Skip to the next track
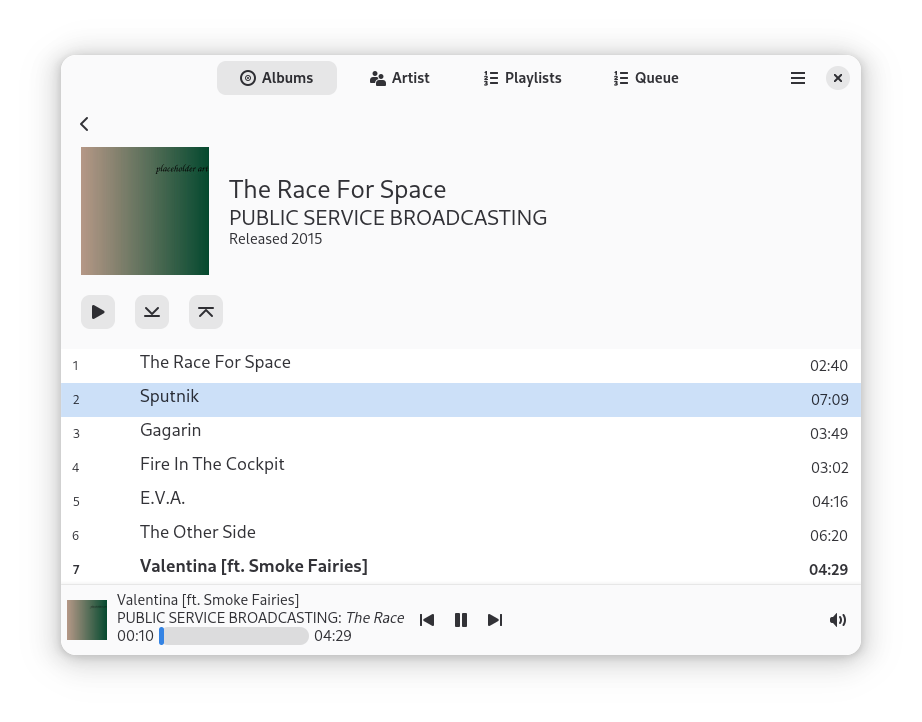The height and width of the screenshot is (722, 922). (x=495, y=620)
